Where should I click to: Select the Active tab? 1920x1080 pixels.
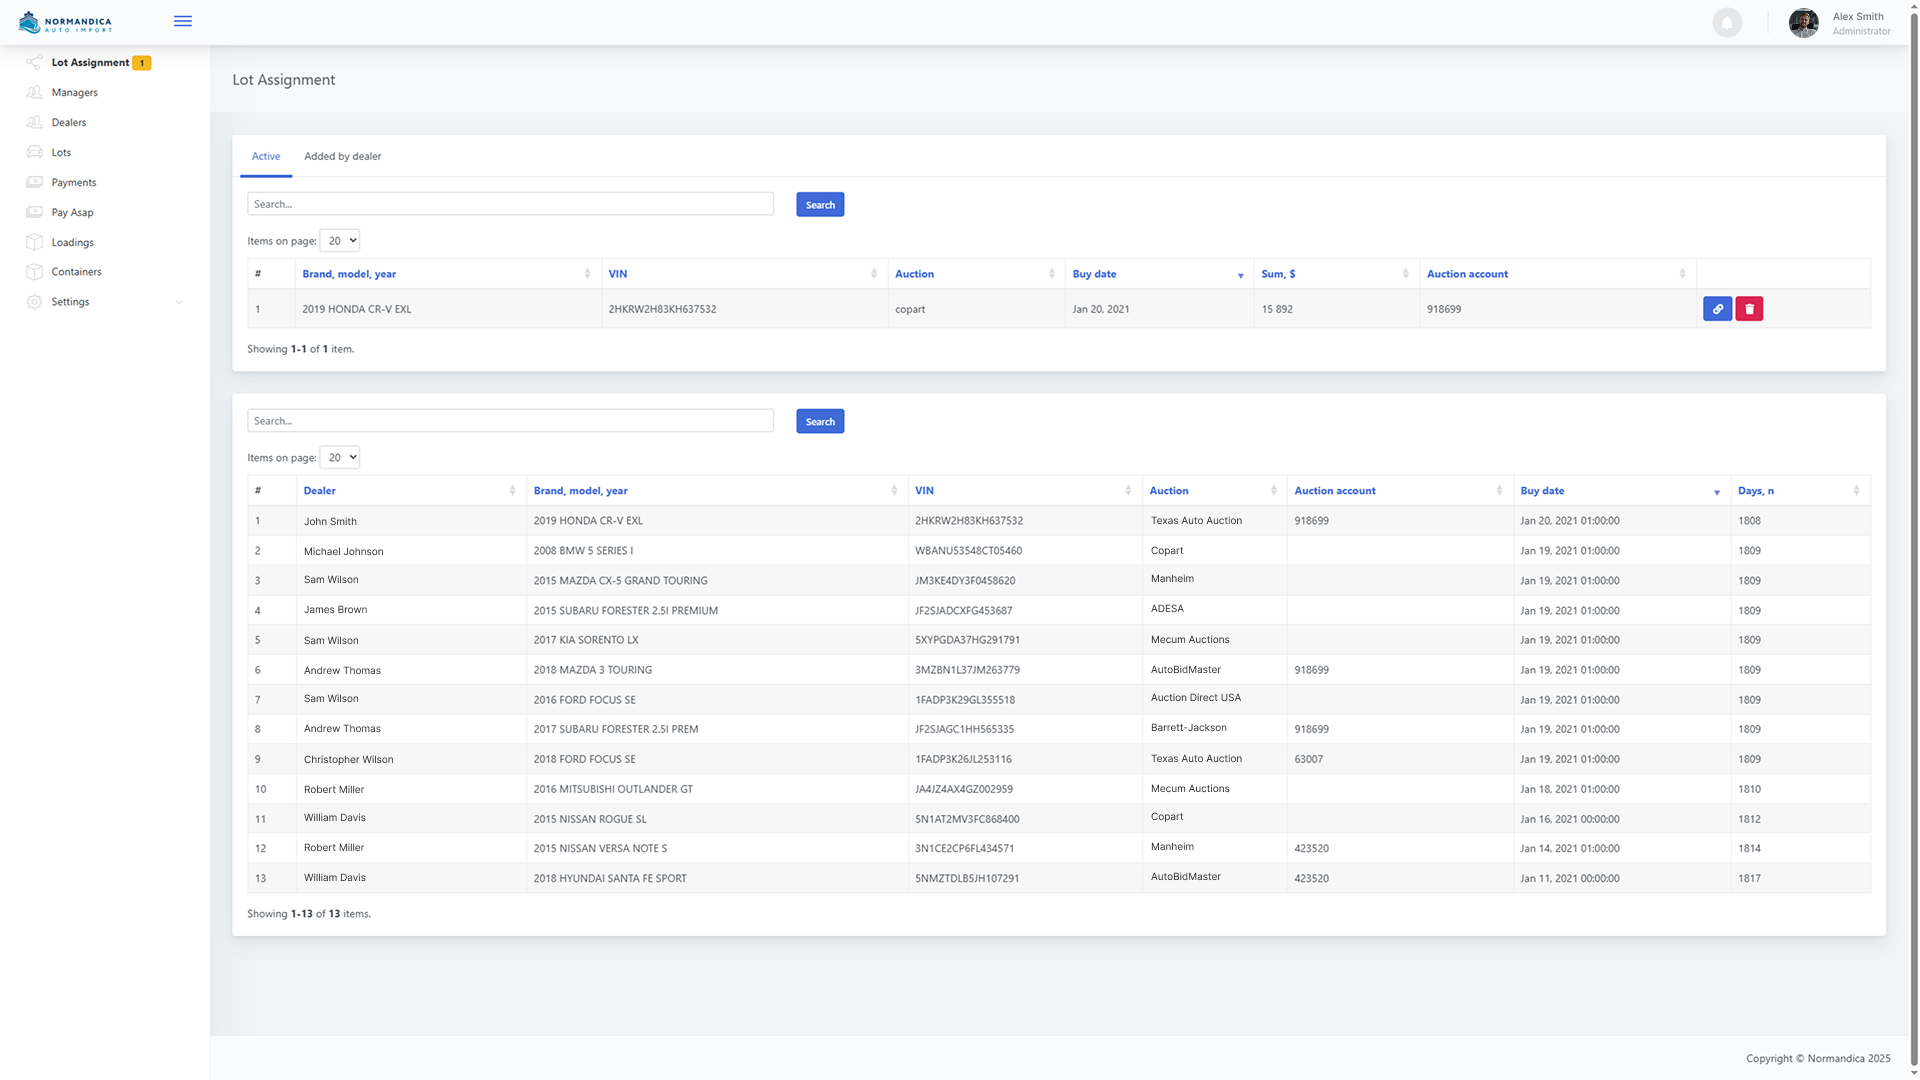pos(265,156)
